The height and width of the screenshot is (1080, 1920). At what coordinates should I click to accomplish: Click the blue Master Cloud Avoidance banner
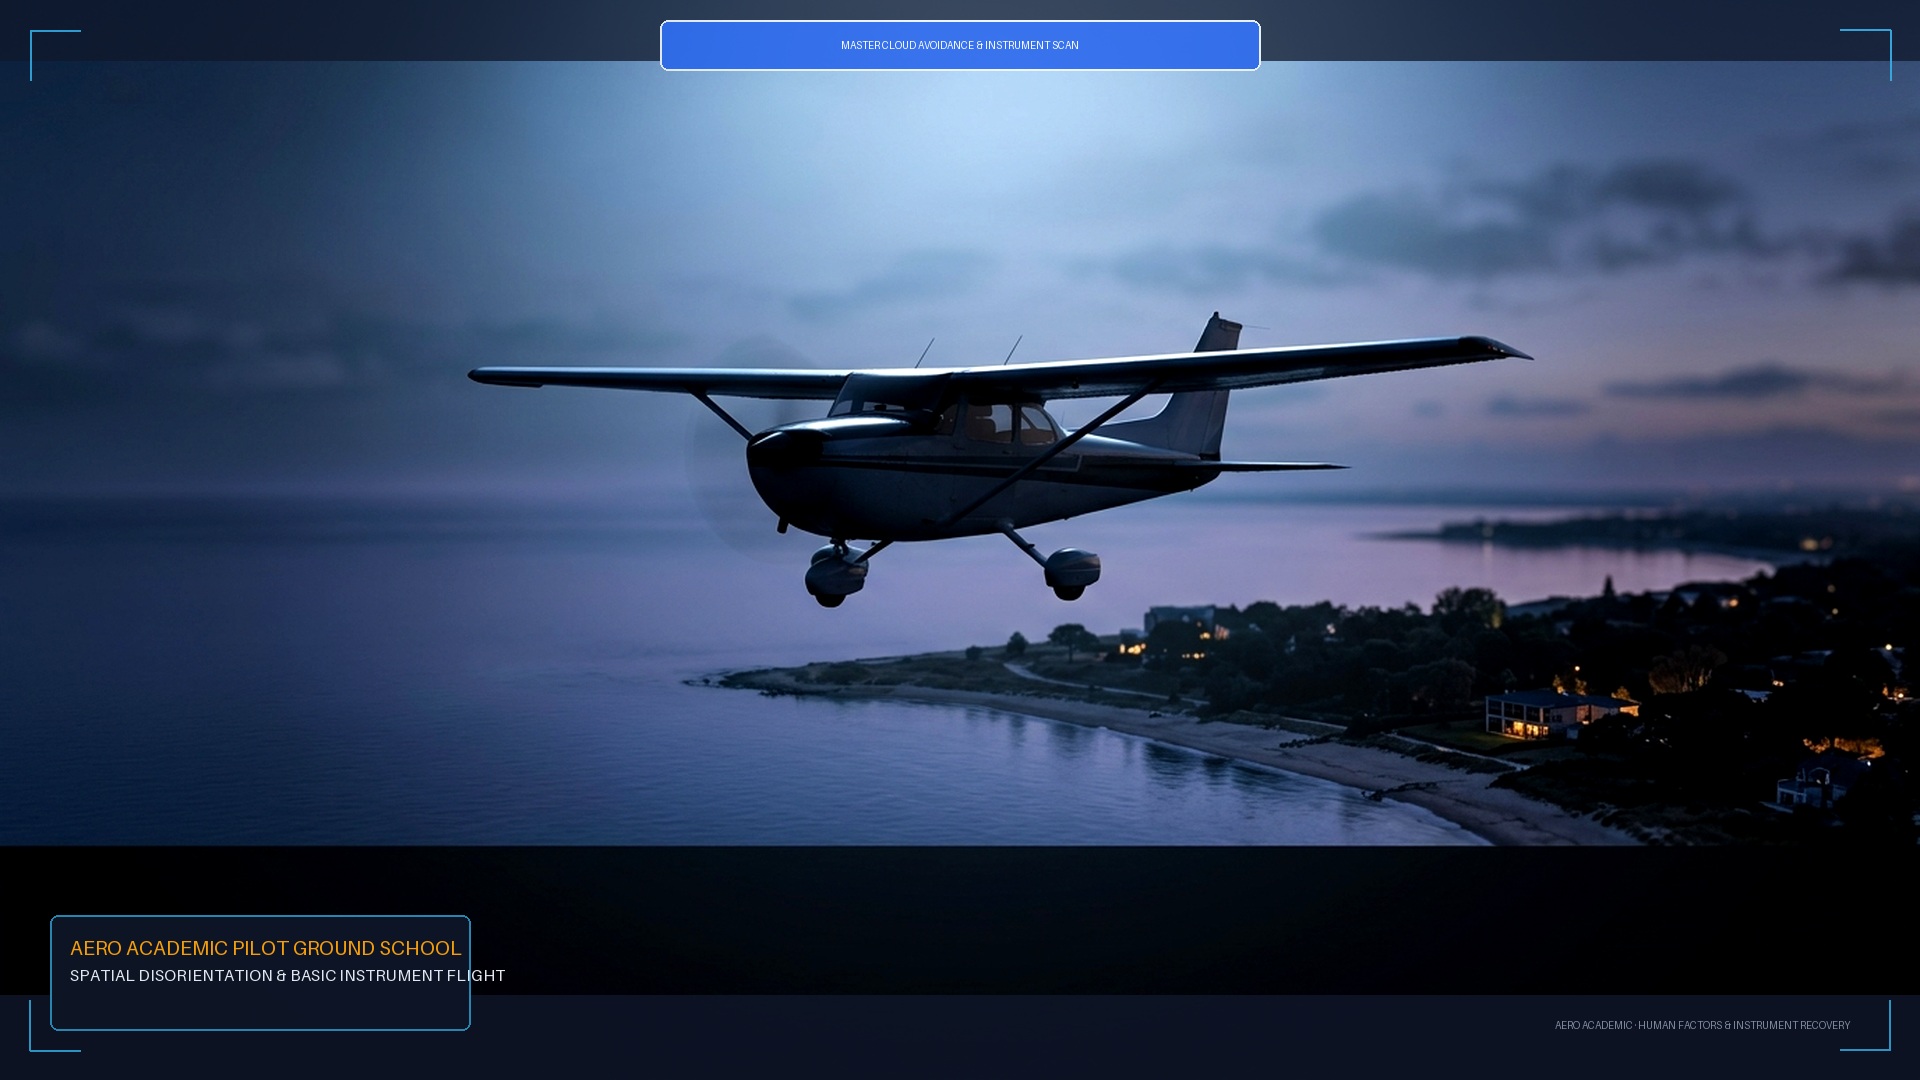click(960, 45)
